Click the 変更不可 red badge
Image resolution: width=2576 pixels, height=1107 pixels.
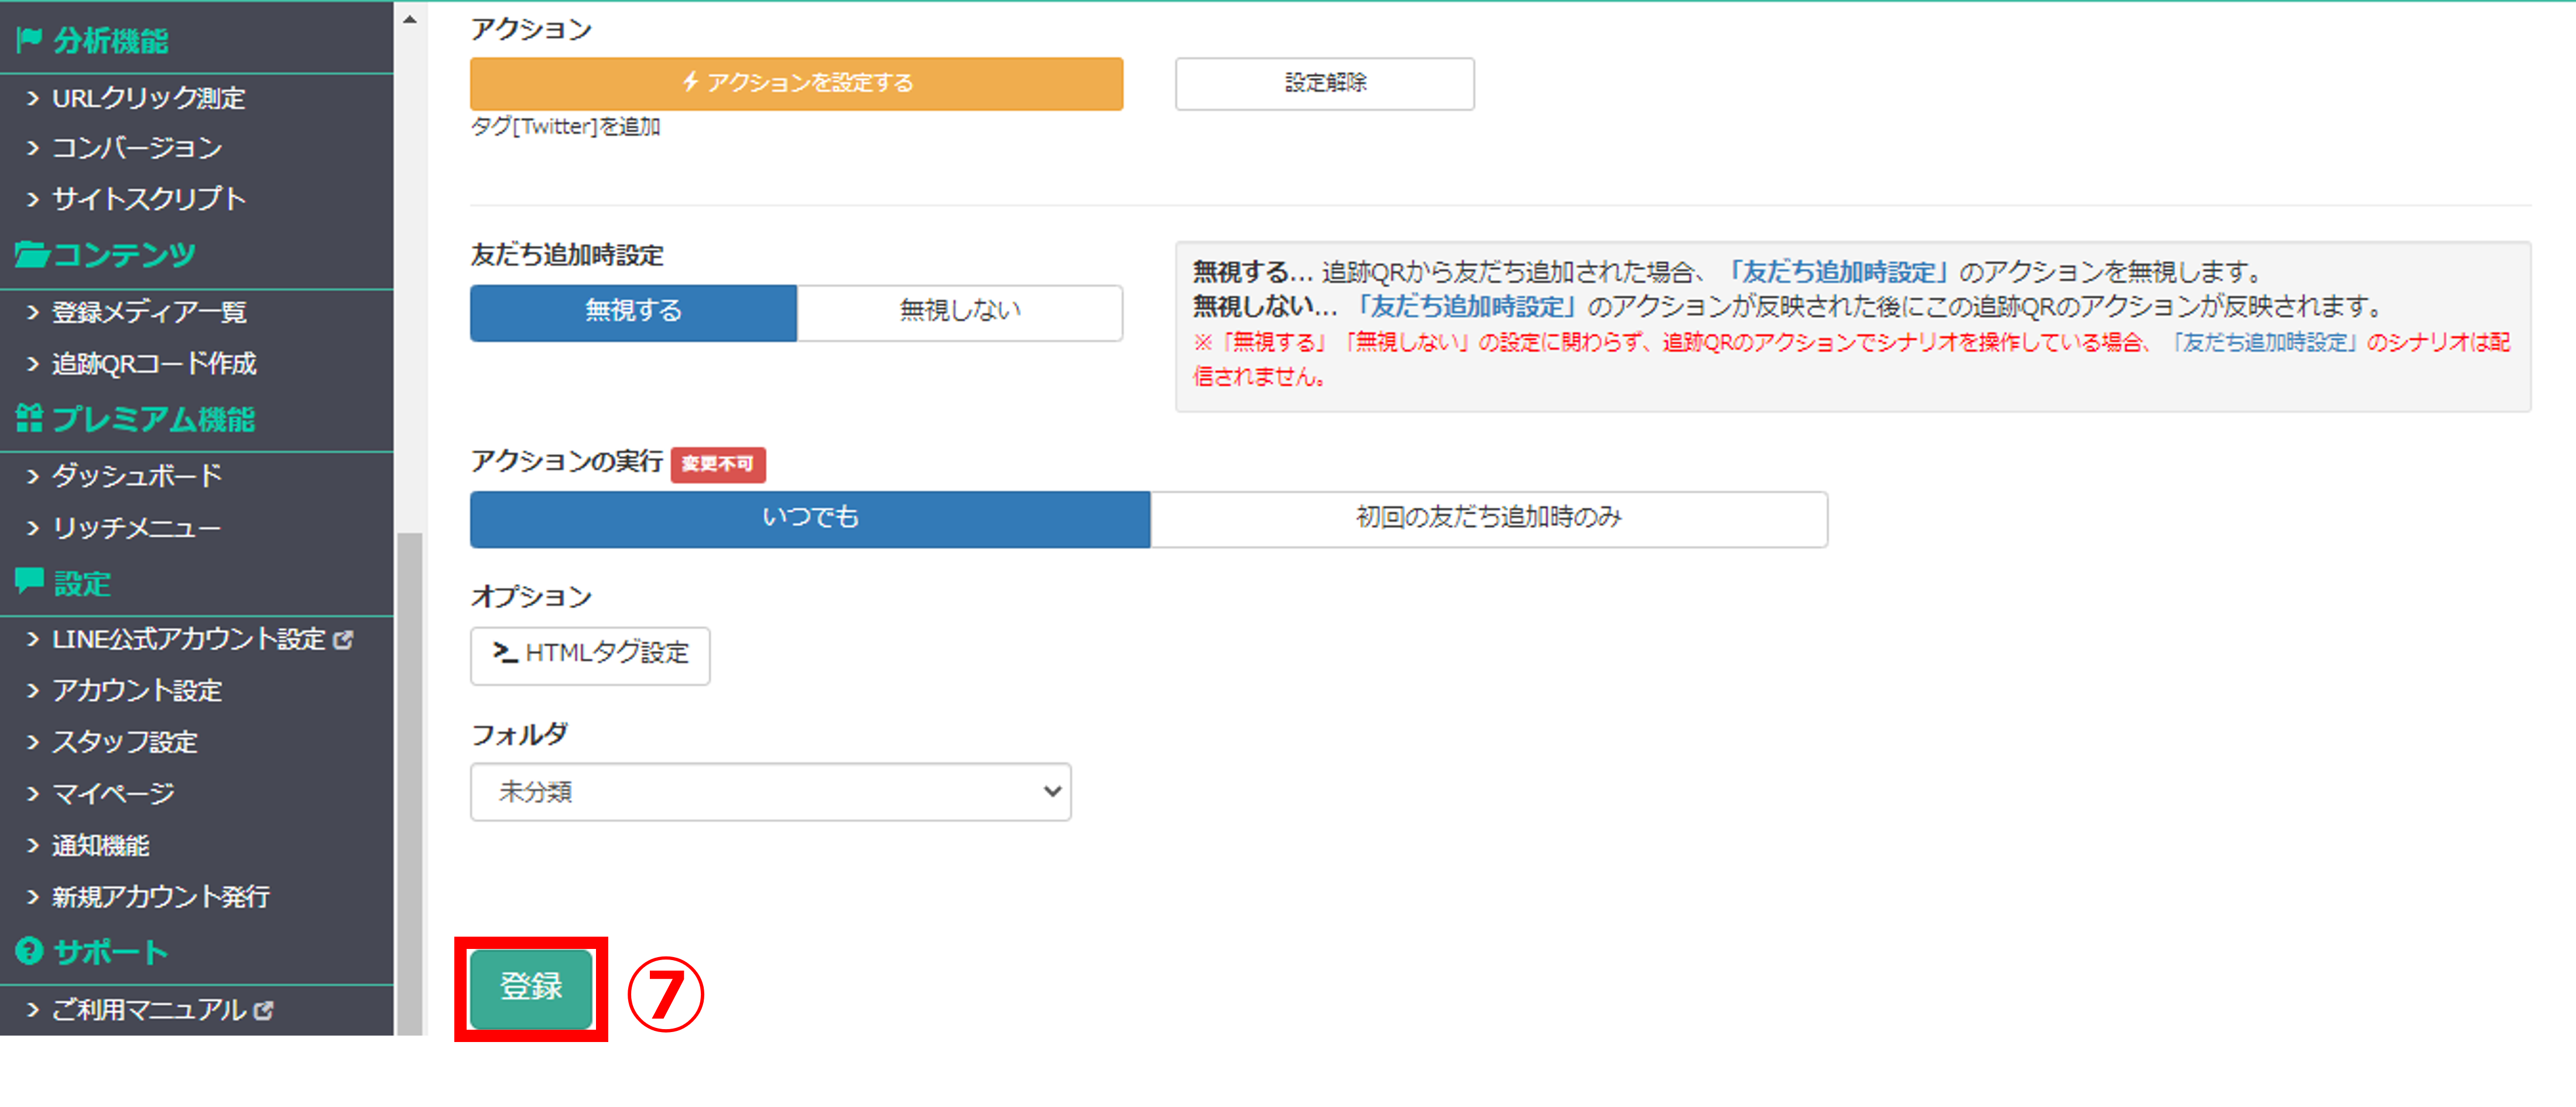(718, 464)
